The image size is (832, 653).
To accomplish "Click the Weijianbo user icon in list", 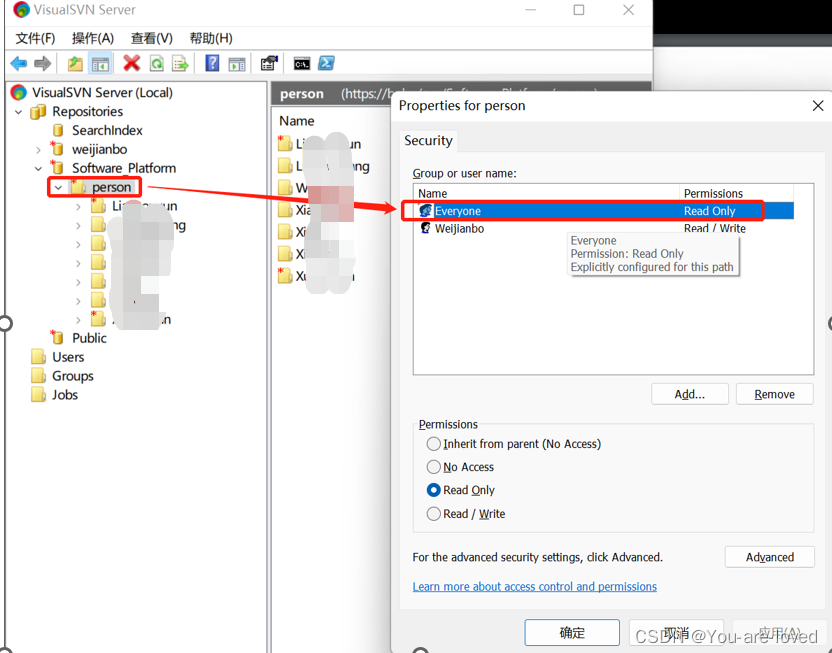I will (426, 228).
